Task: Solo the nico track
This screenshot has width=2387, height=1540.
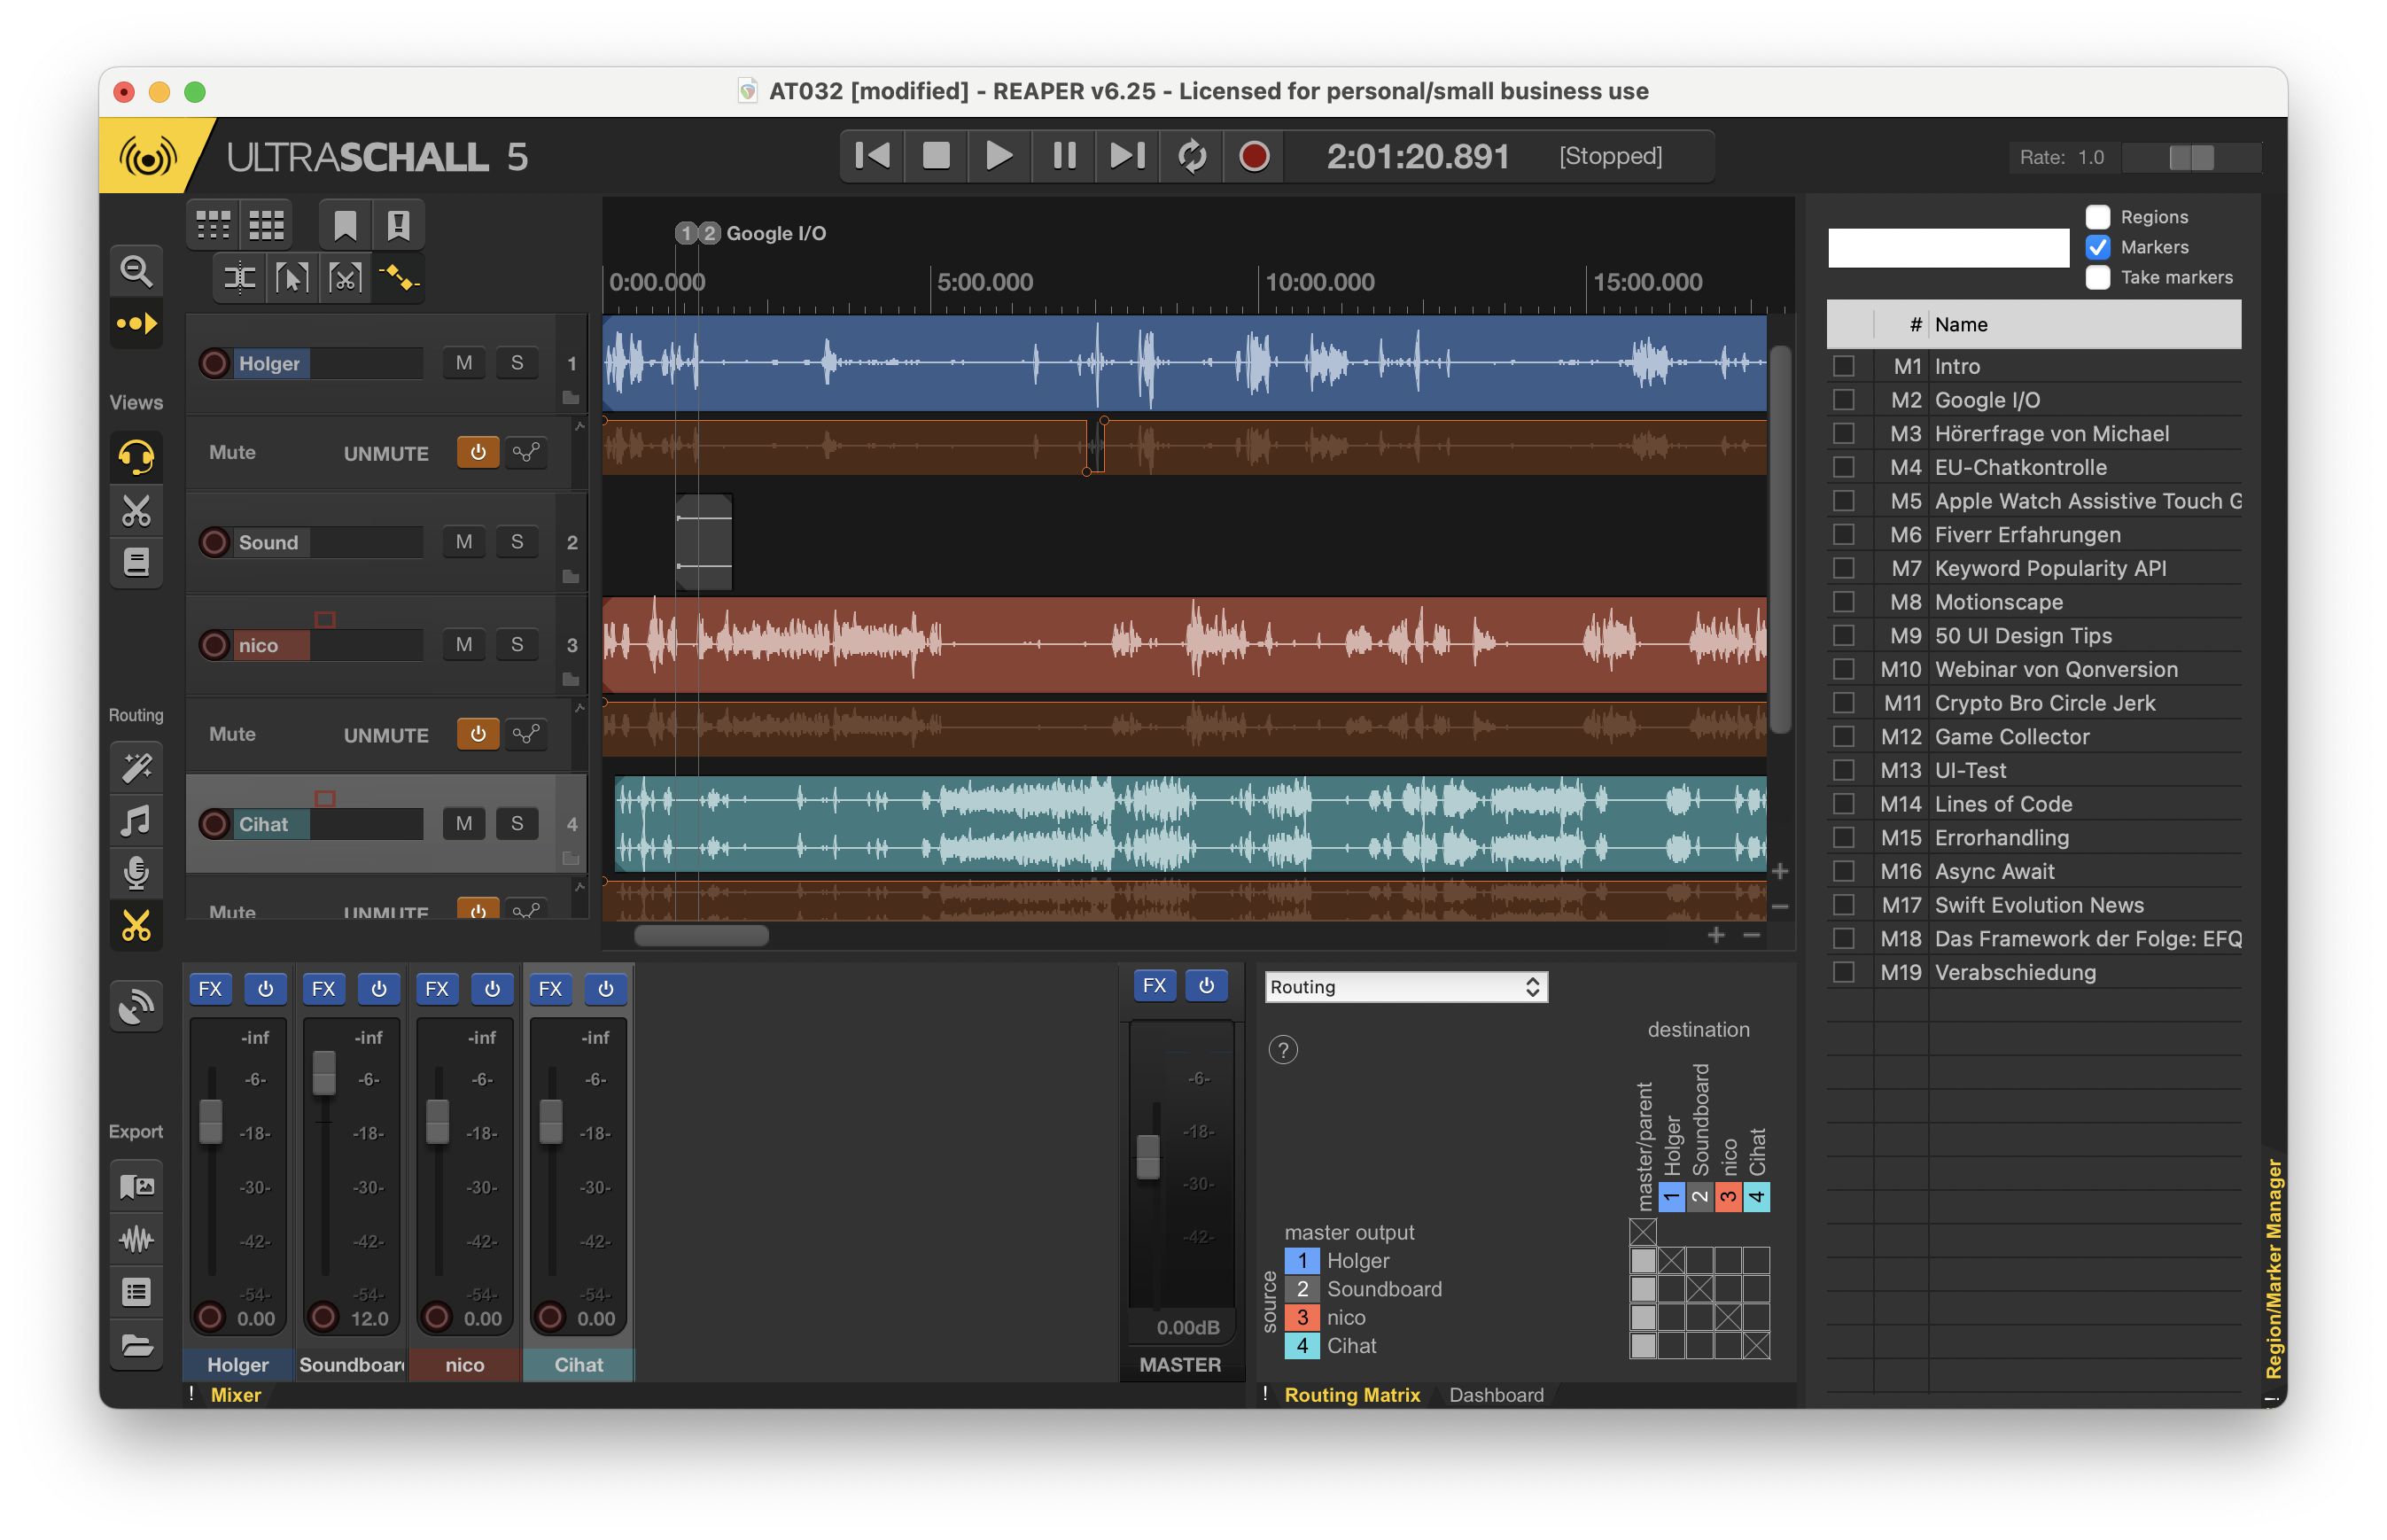Action: (x=517, y=645)
